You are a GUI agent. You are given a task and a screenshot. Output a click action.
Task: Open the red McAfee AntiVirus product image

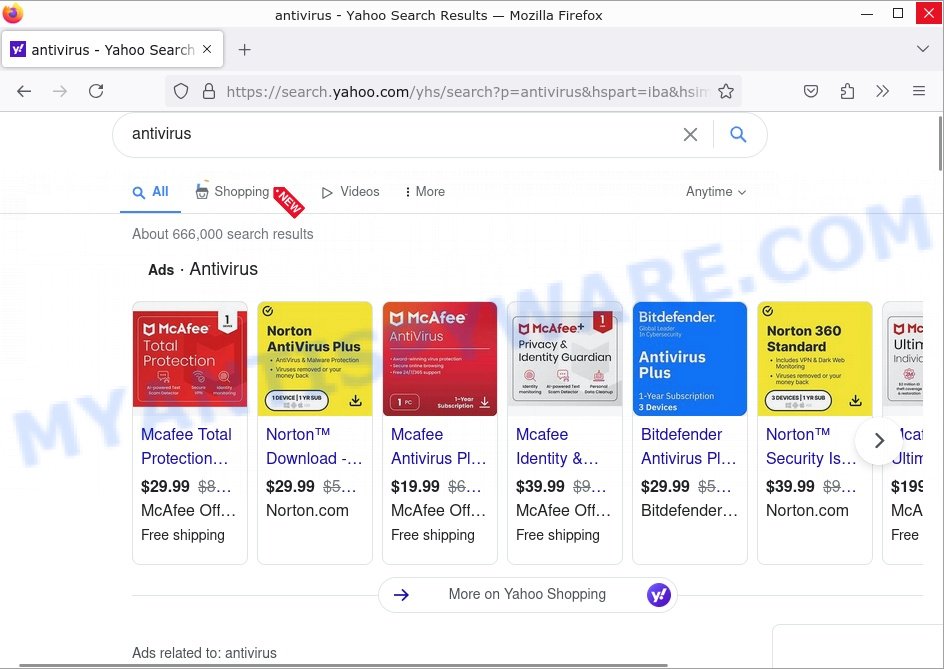point(440,359)
